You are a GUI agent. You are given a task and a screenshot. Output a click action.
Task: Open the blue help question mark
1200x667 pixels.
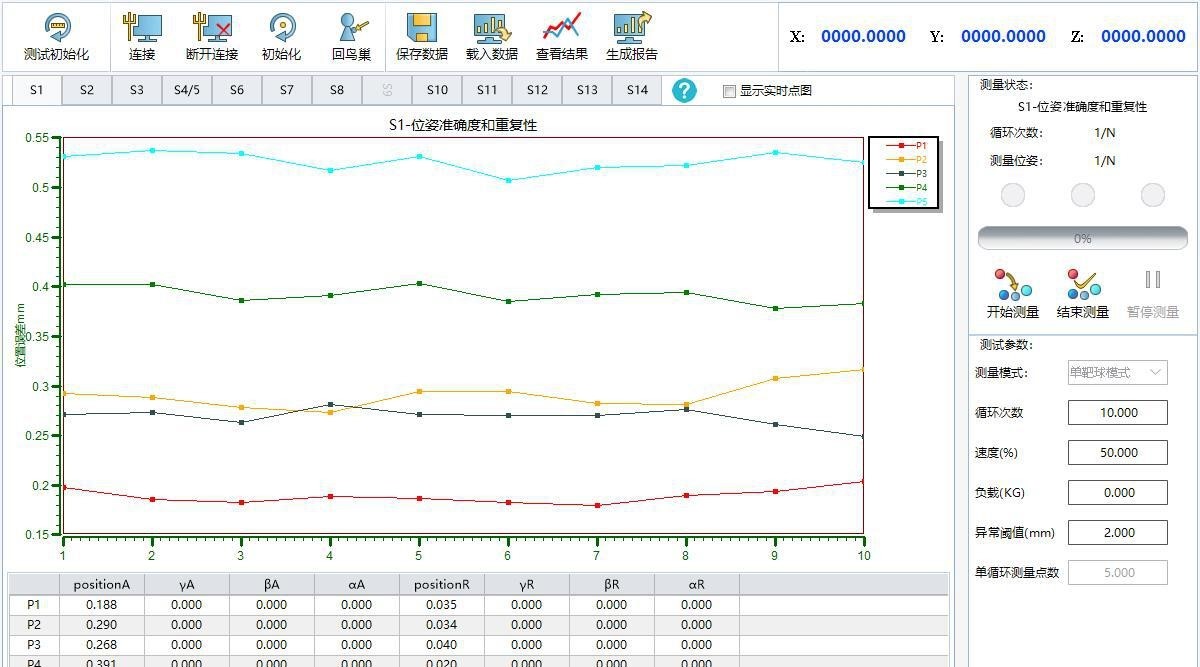tap(684, 90)
